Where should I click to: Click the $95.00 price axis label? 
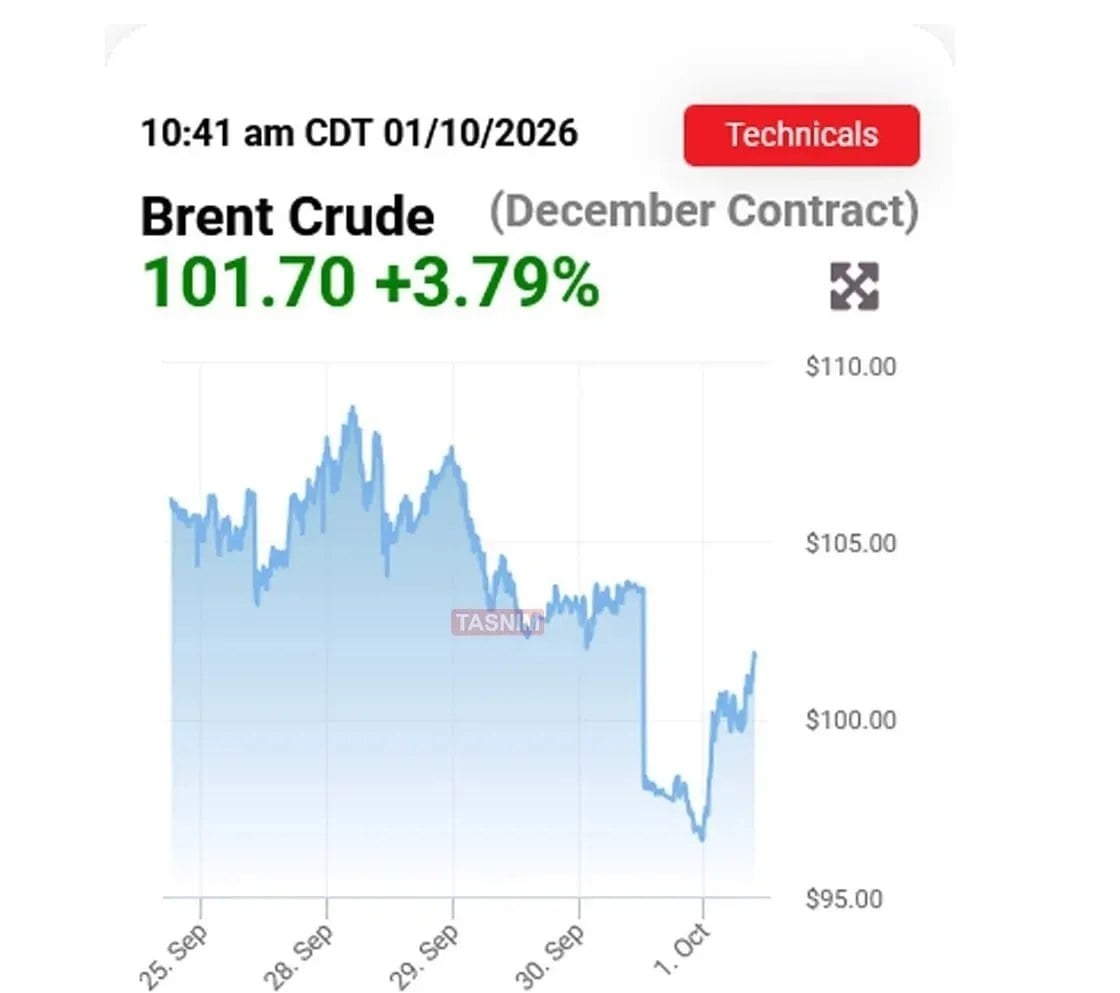(x=844, y=898)
